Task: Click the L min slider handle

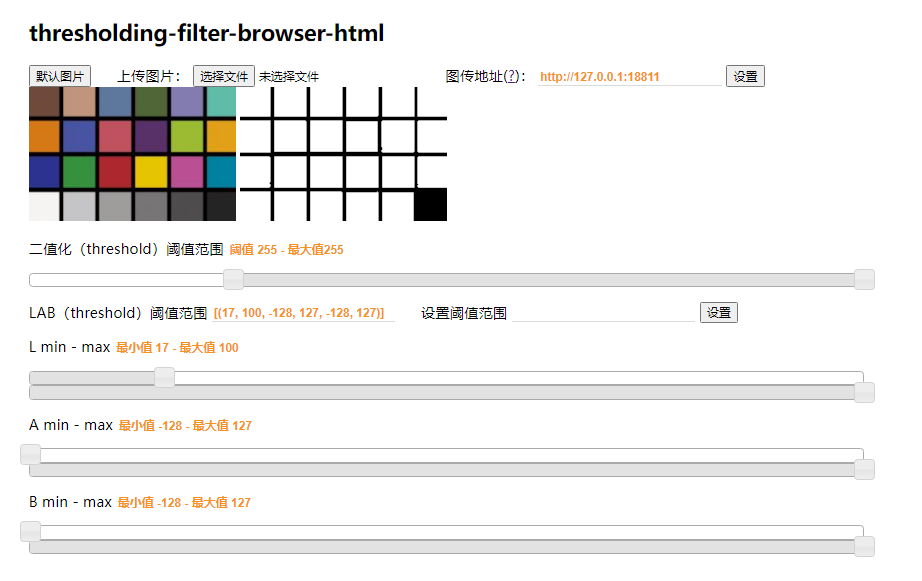Action: pos(165,377)
